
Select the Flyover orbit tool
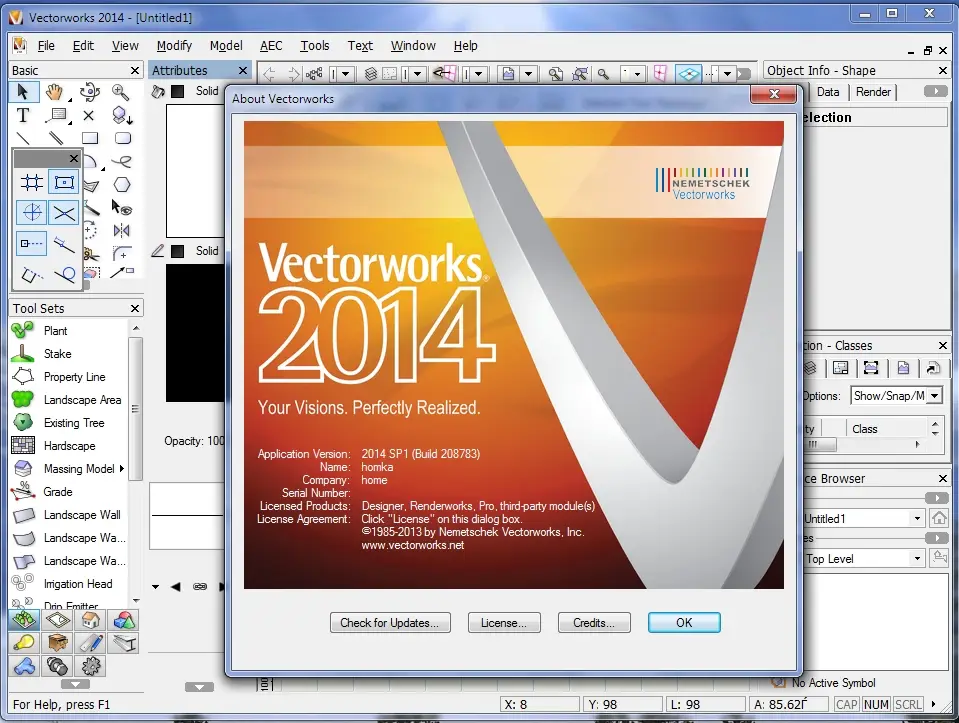(89, 92)
